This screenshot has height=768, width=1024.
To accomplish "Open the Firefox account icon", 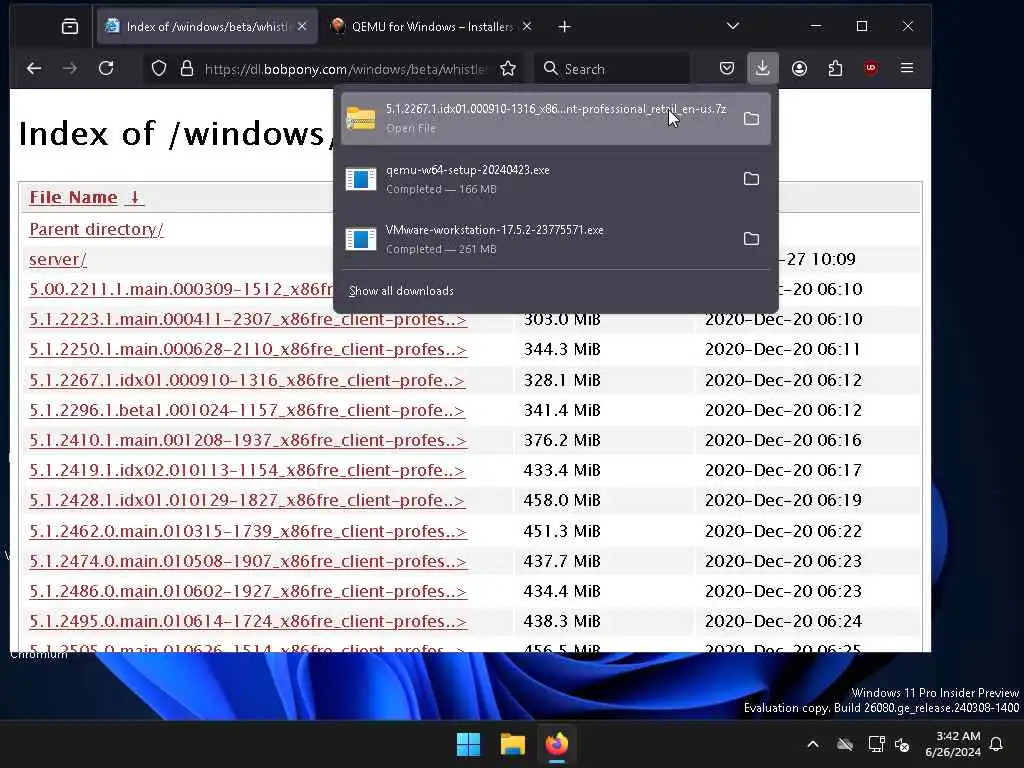I will pyautogui.click(x=799, y=68).
